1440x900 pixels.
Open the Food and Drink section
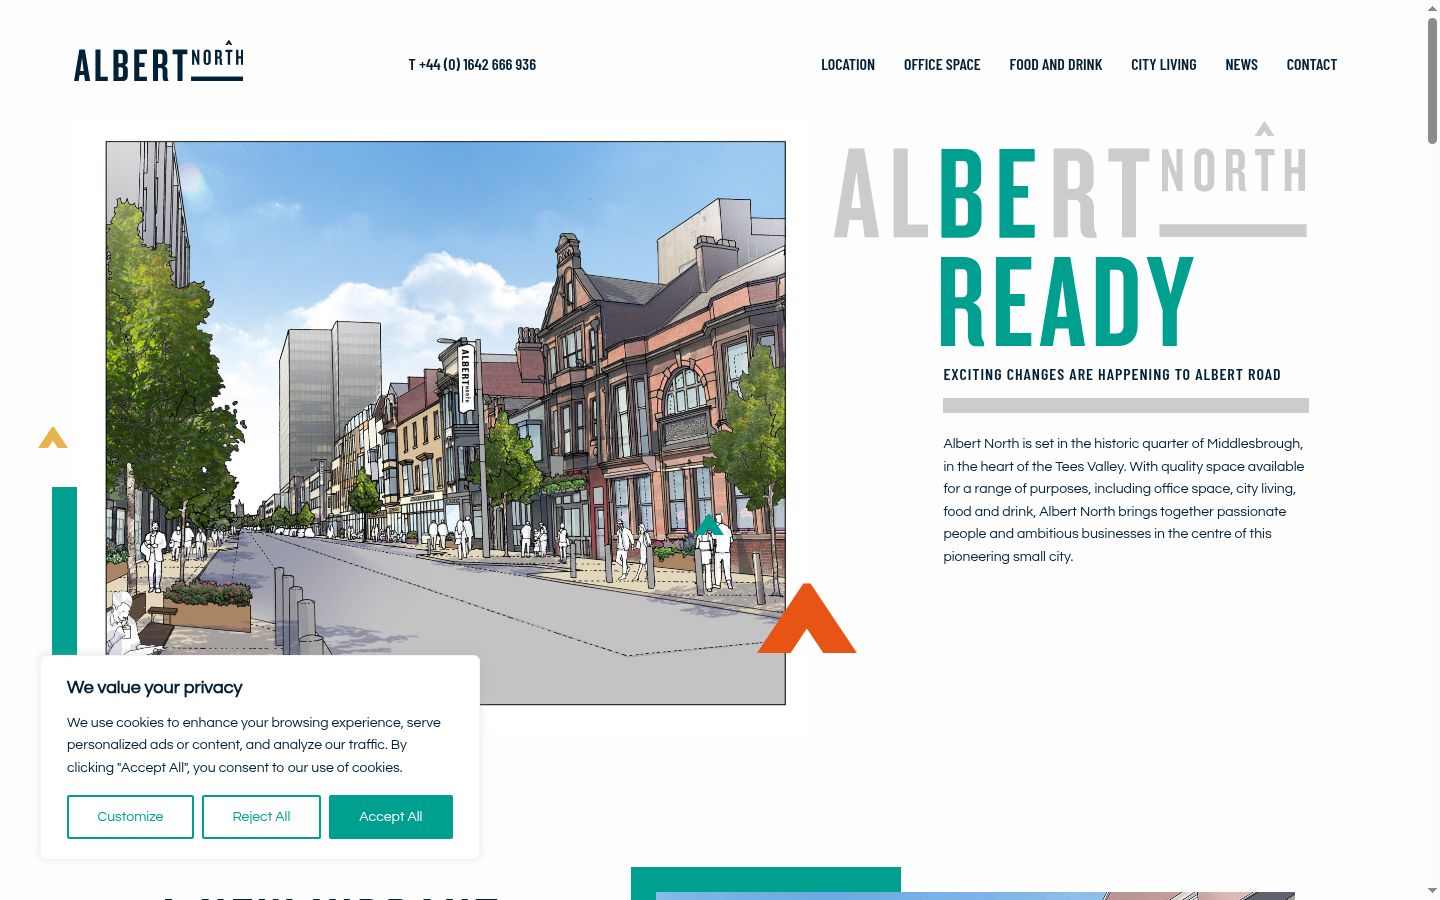tap(1056, 65)
